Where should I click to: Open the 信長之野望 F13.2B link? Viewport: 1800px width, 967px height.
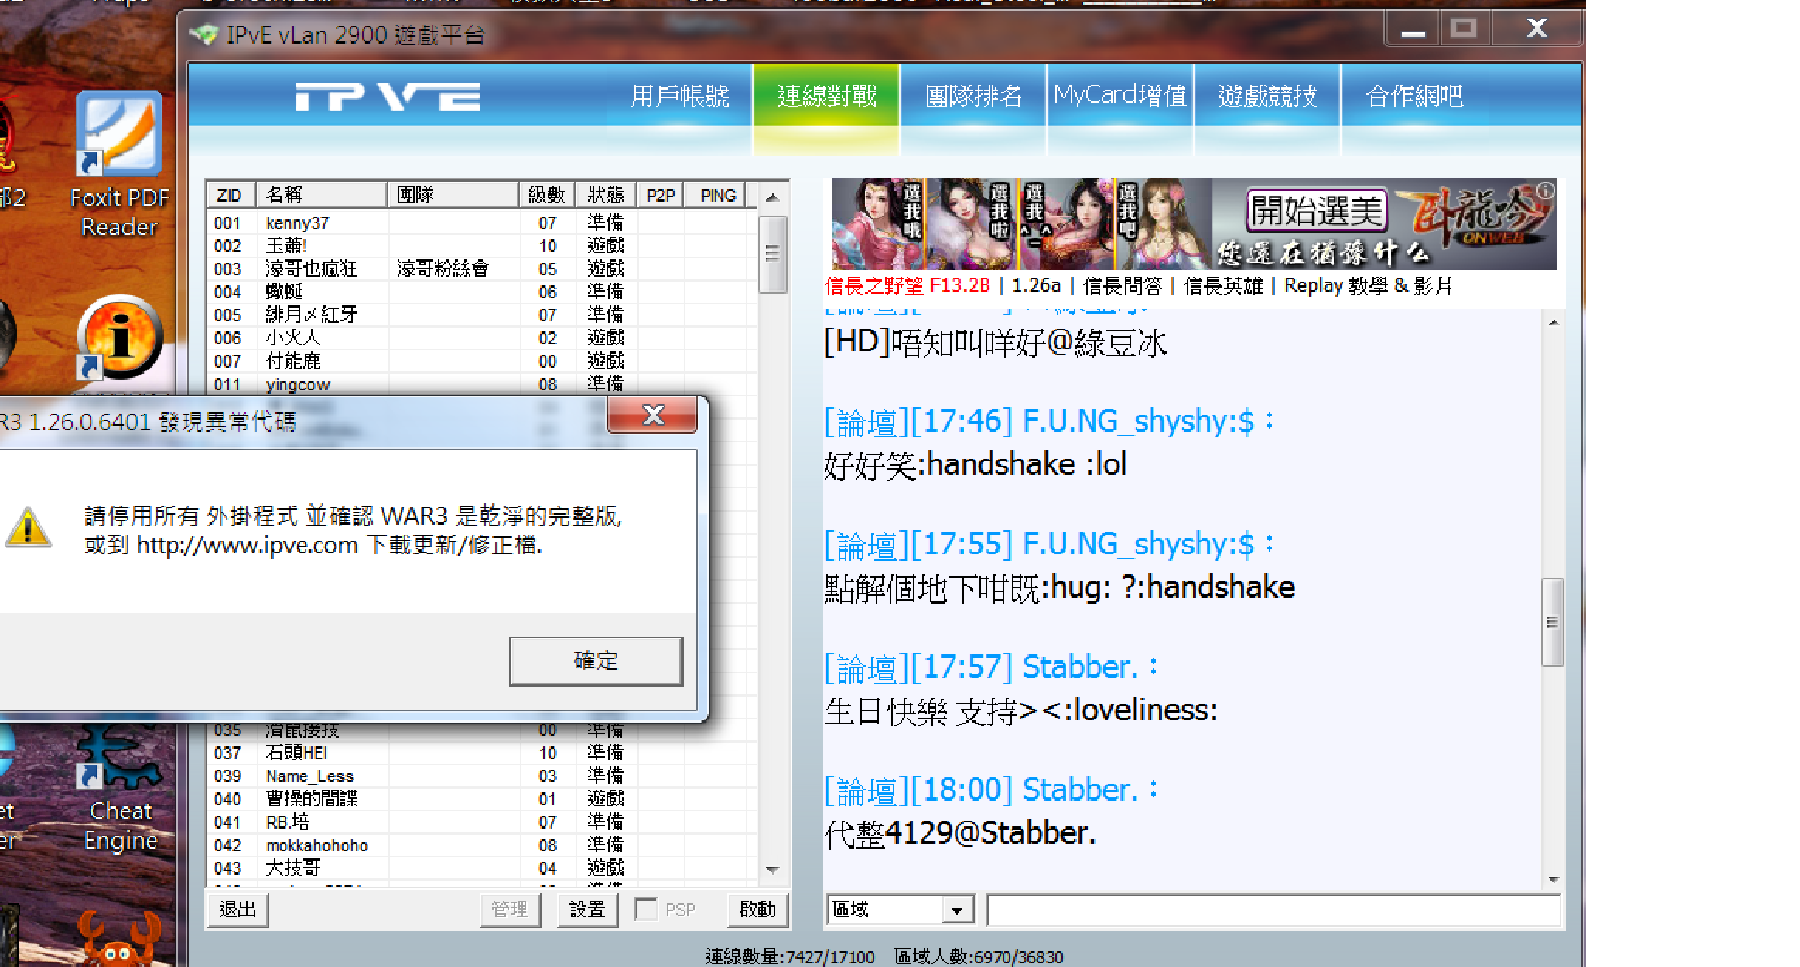pyautogui.click(x=908, y=286)
